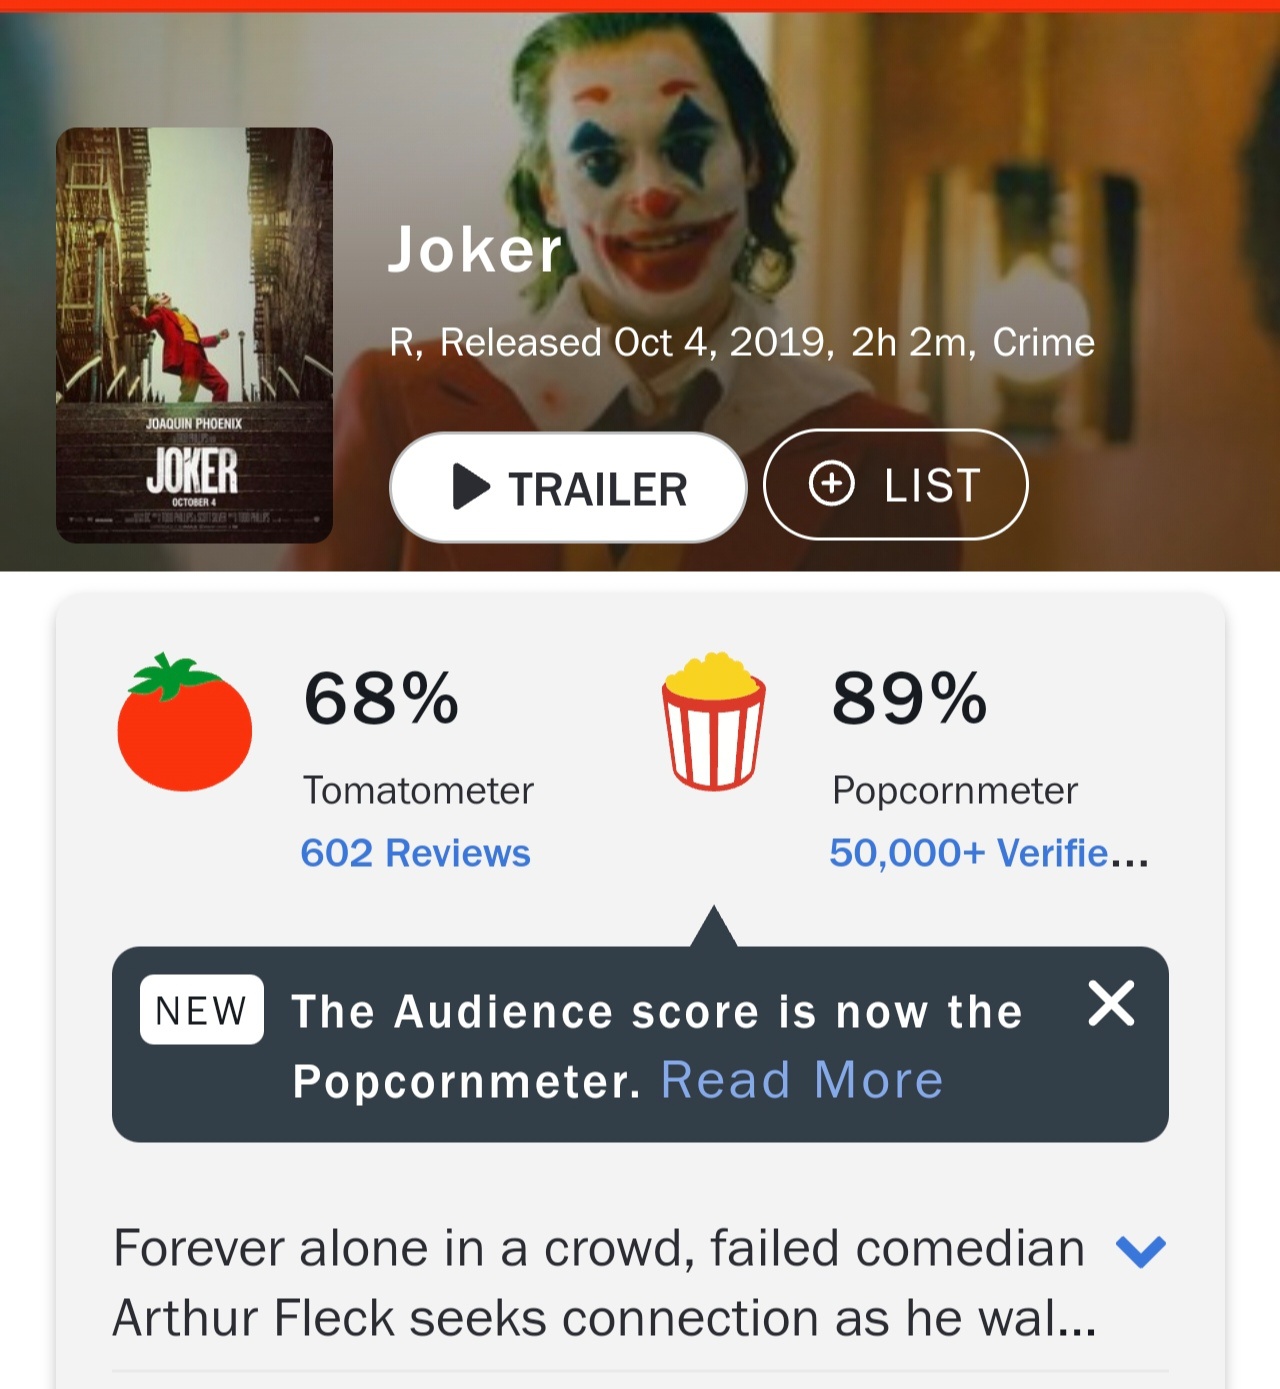Add Joker to a LIST
Viewport: 1280px width, 1389px height.
point(896,484)
